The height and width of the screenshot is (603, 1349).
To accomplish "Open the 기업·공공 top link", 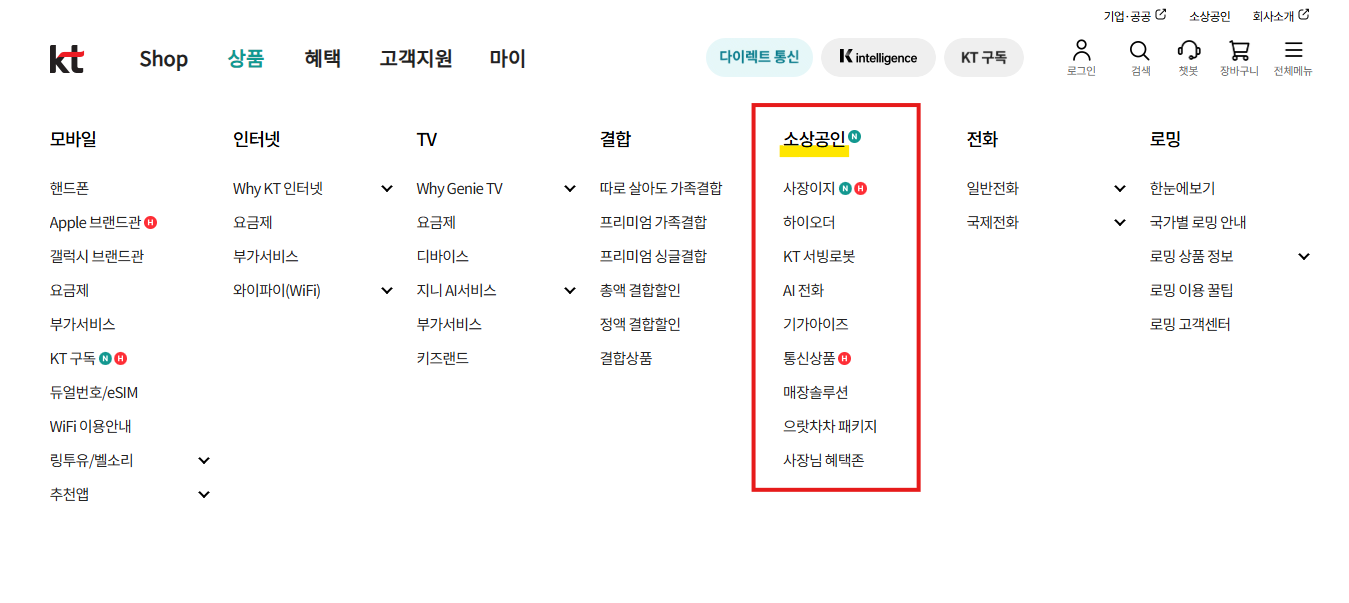I will point(1127,16).
